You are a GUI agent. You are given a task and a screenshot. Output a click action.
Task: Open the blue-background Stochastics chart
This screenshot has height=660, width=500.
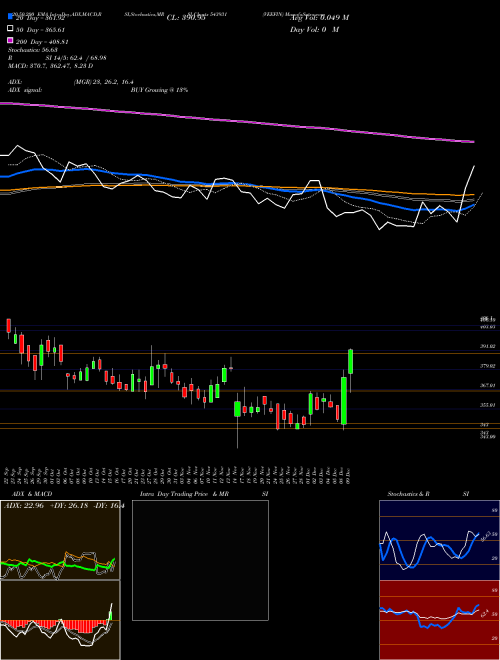pos(439,540)
